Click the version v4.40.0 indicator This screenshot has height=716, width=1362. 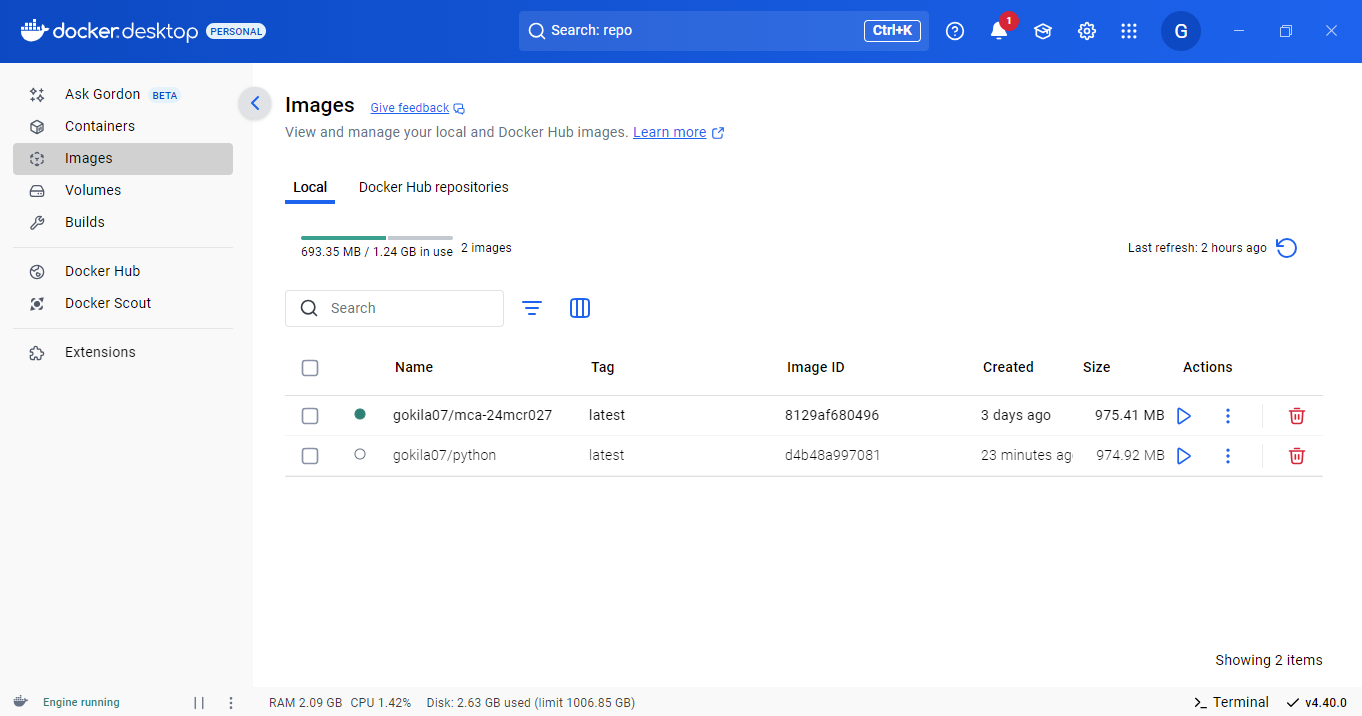[x=1316, y=702]
